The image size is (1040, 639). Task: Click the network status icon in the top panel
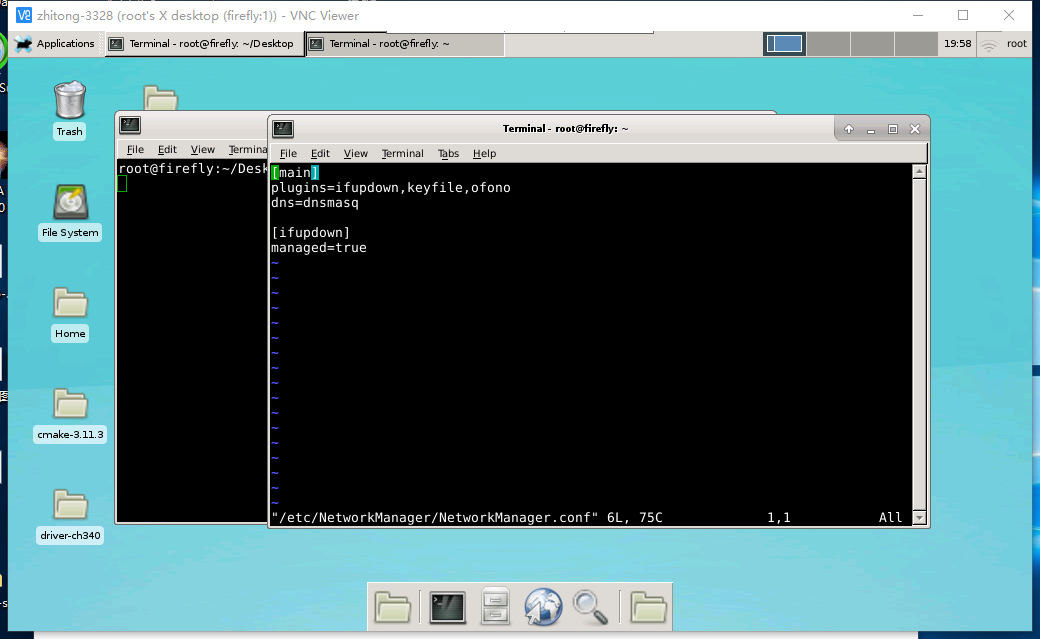click(x=989, y=44)
